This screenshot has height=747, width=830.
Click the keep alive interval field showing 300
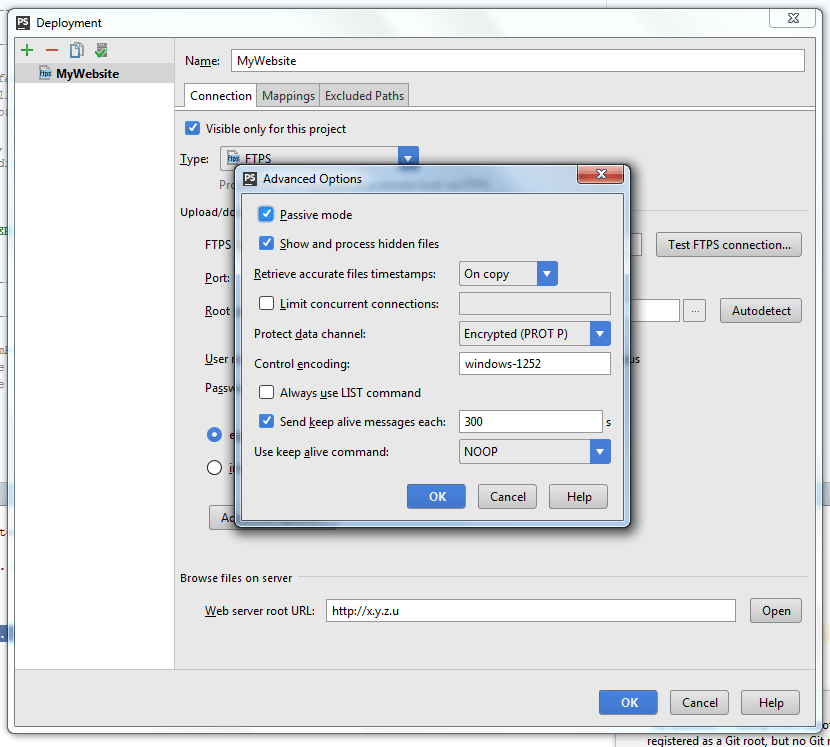pos(530,421)
